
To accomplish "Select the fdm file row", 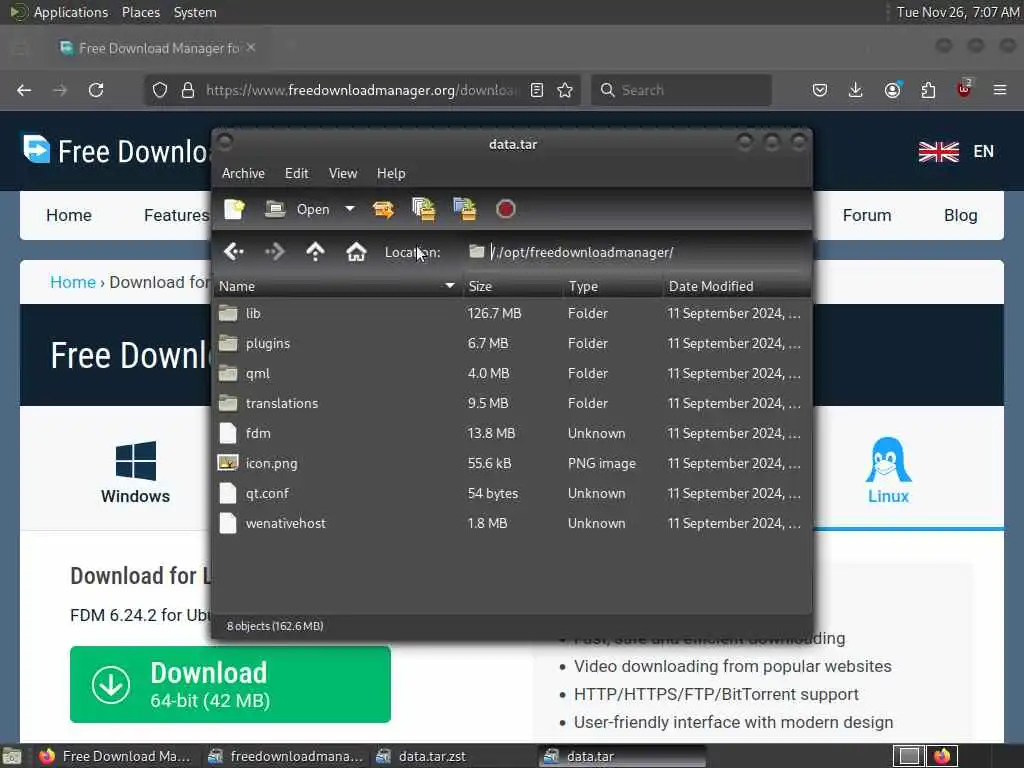I will (x=512, y=434).
